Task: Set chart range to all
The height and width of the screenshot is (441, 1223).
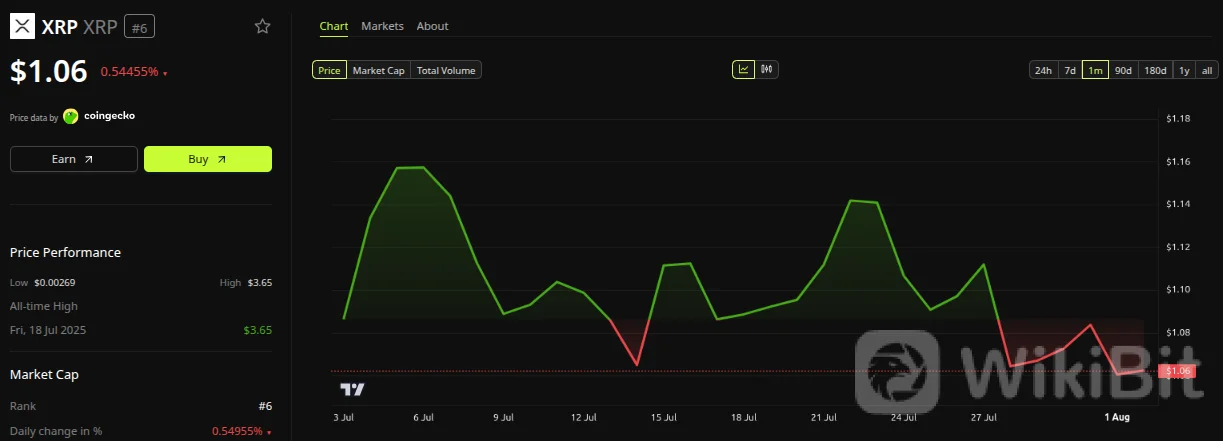Action: [x=1207, y=70]
